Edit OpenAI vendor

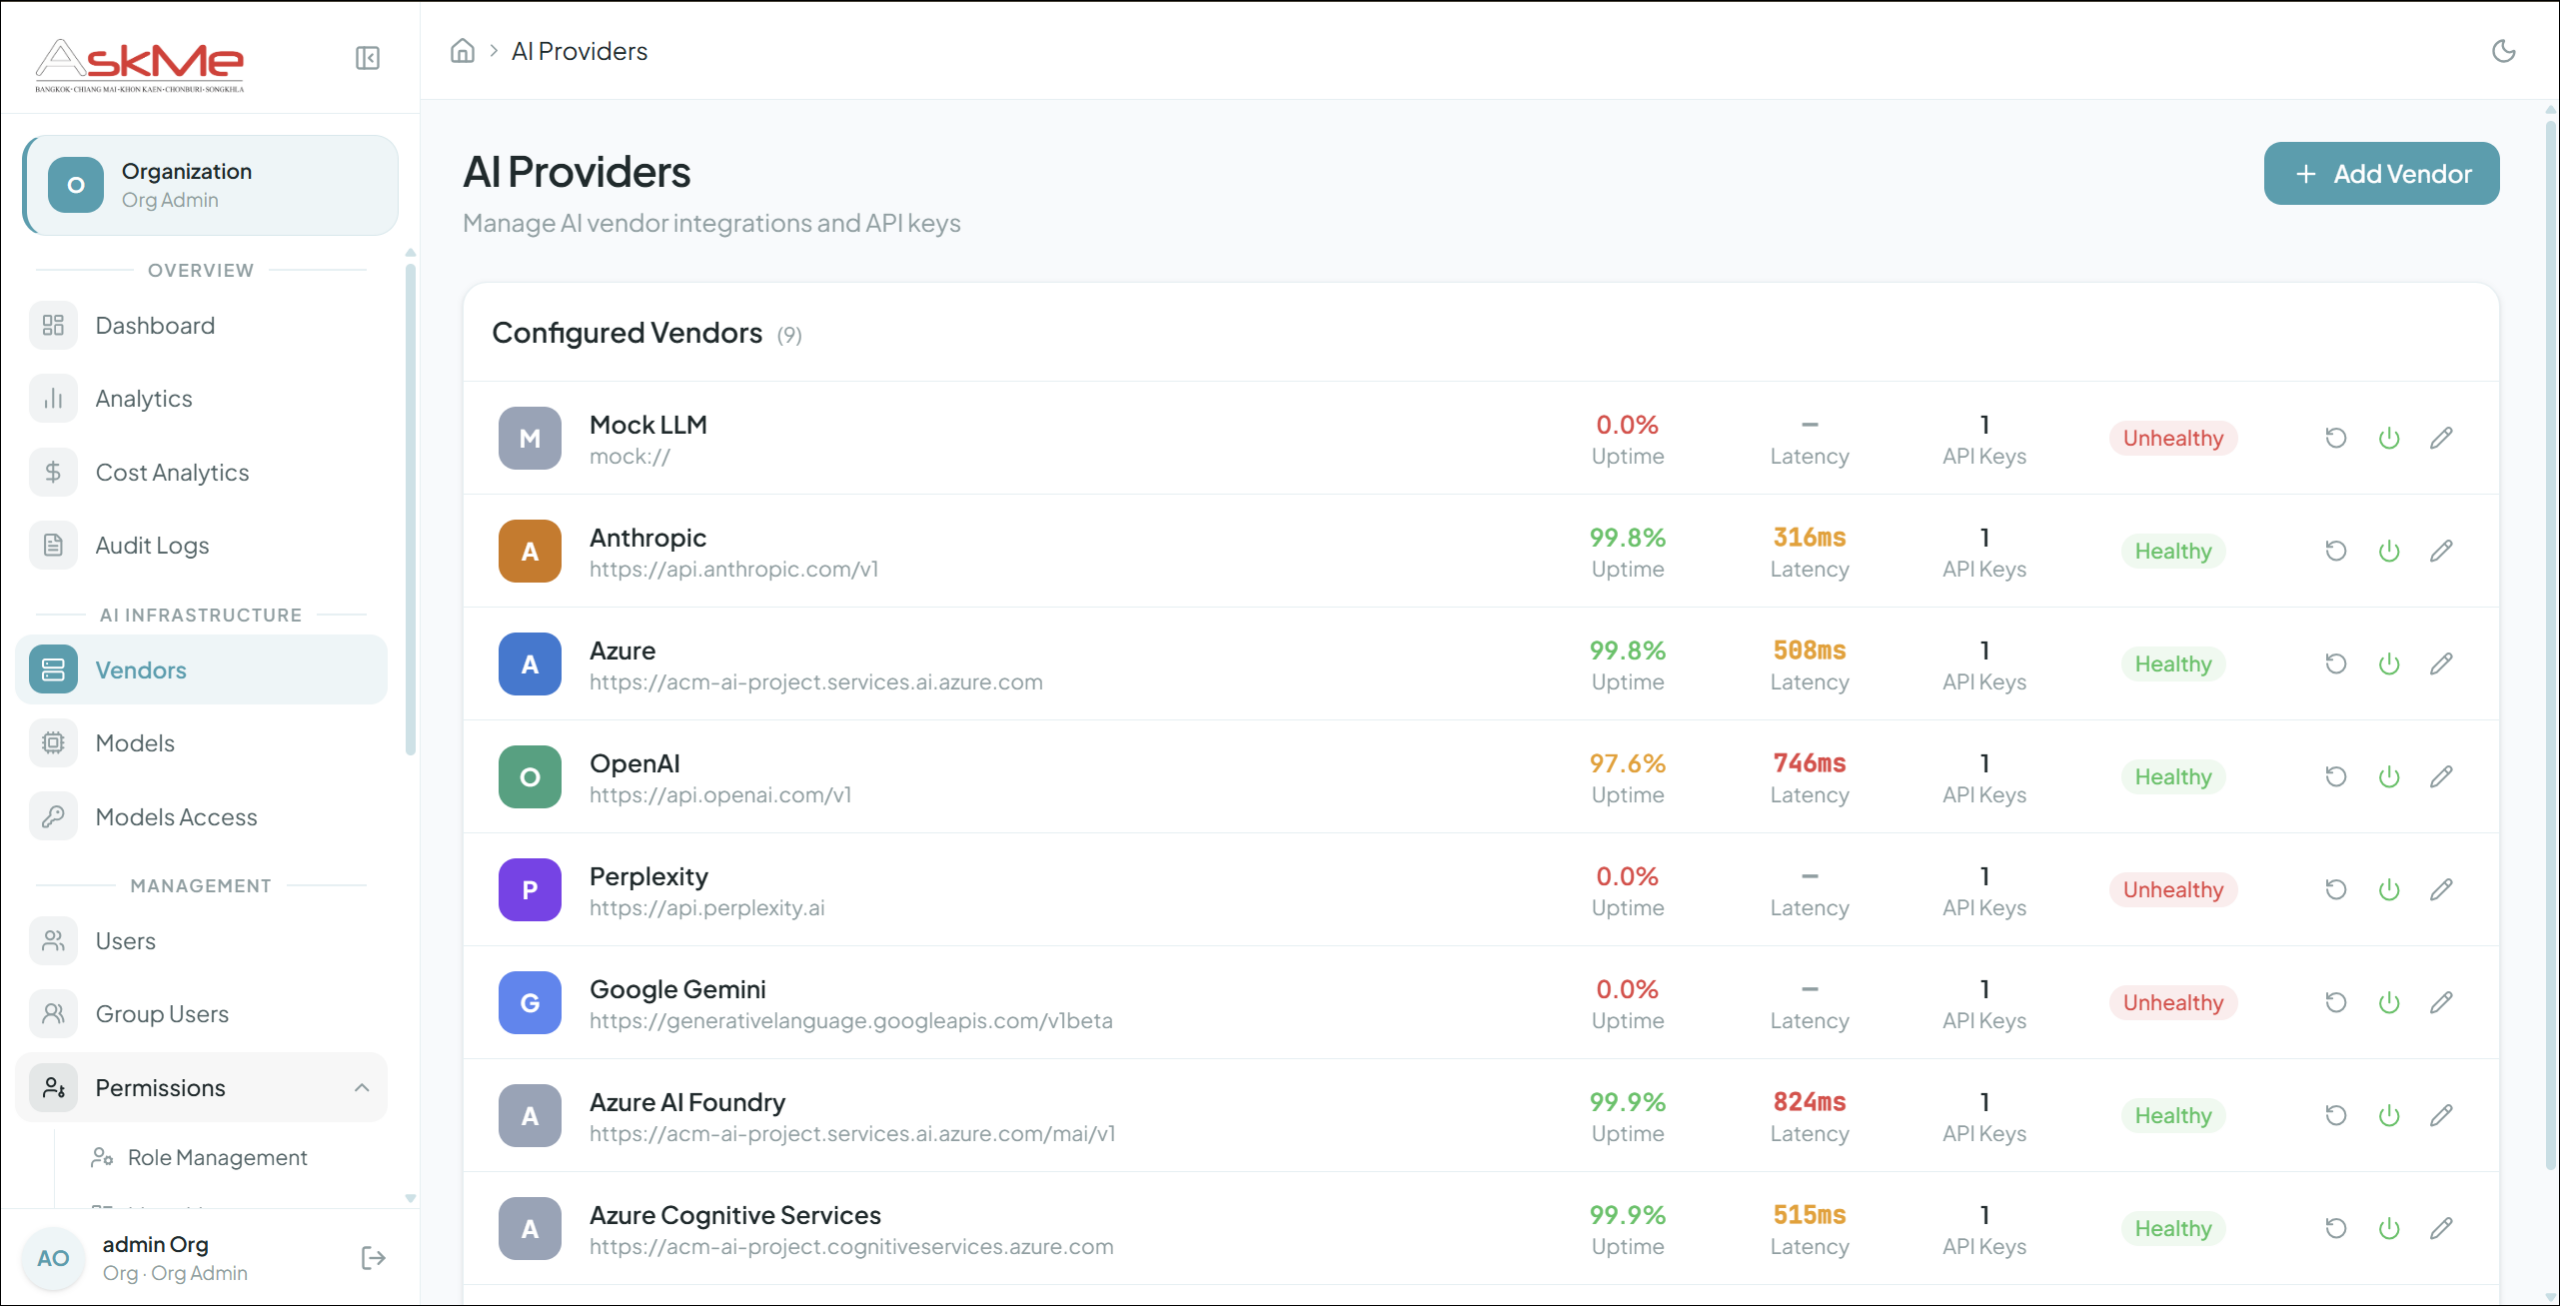pyautogui.click(x=2441, y=777)
